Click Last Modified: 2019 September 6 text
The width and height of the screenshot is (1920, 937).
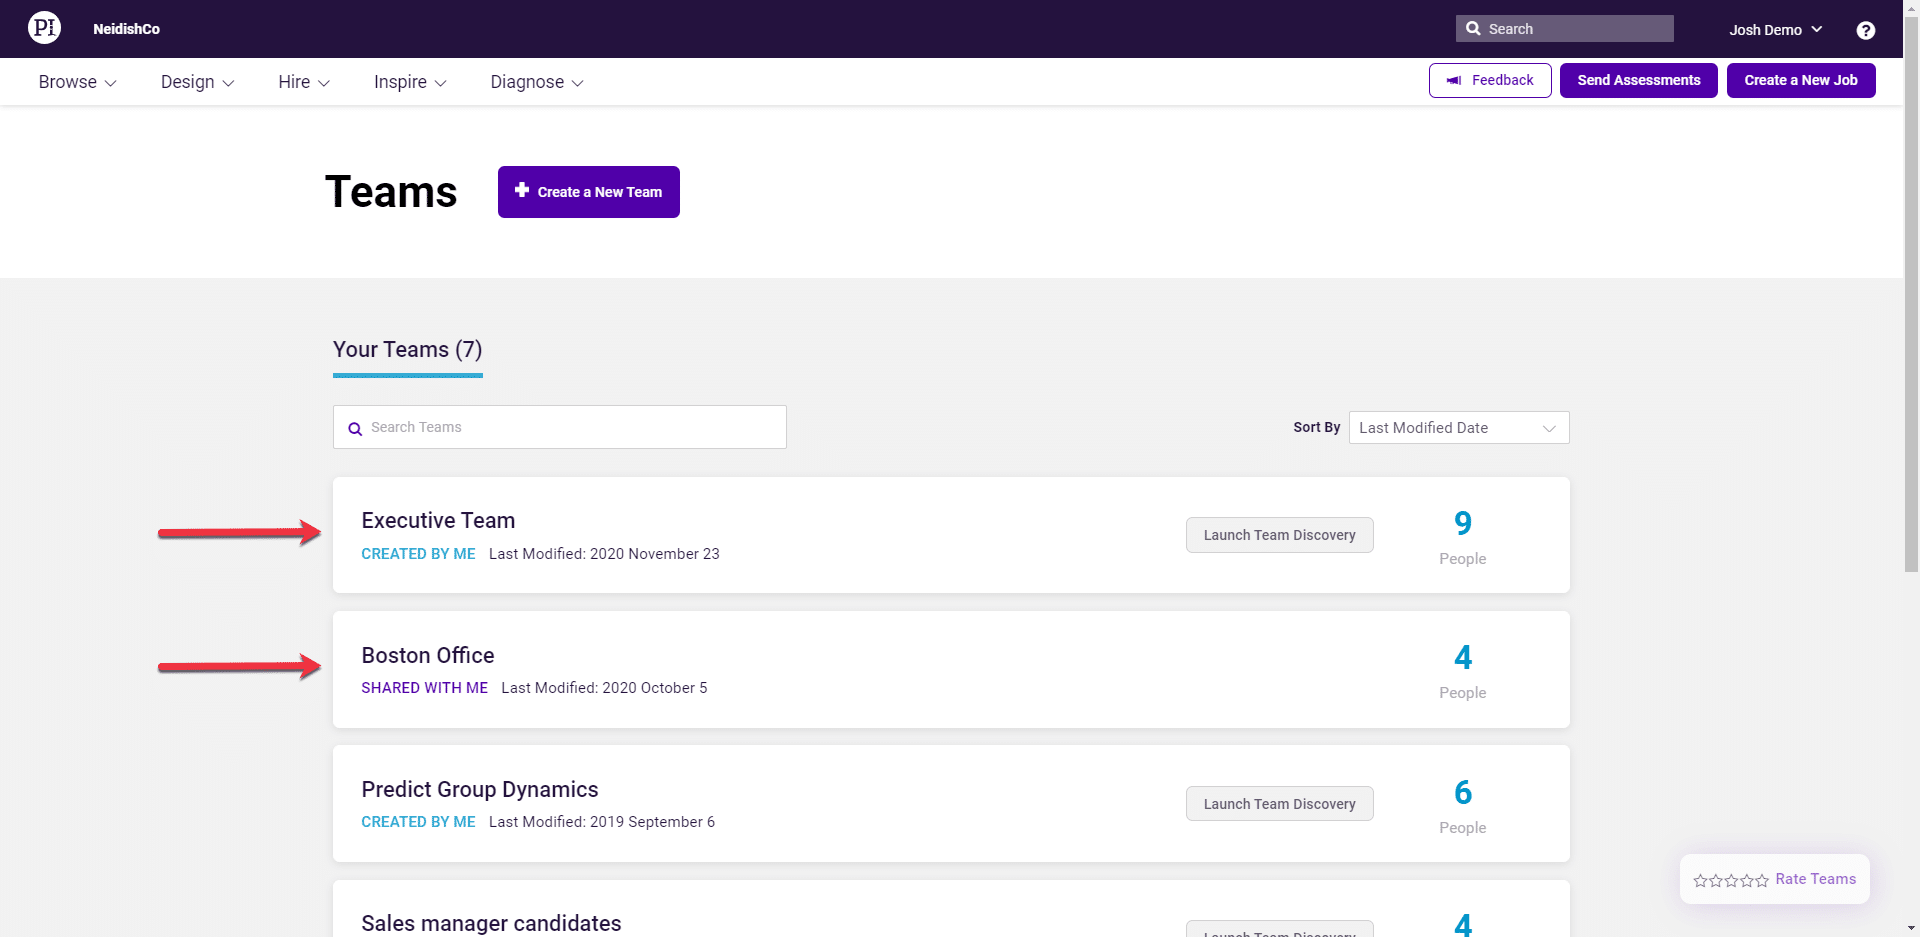(602, 822)
